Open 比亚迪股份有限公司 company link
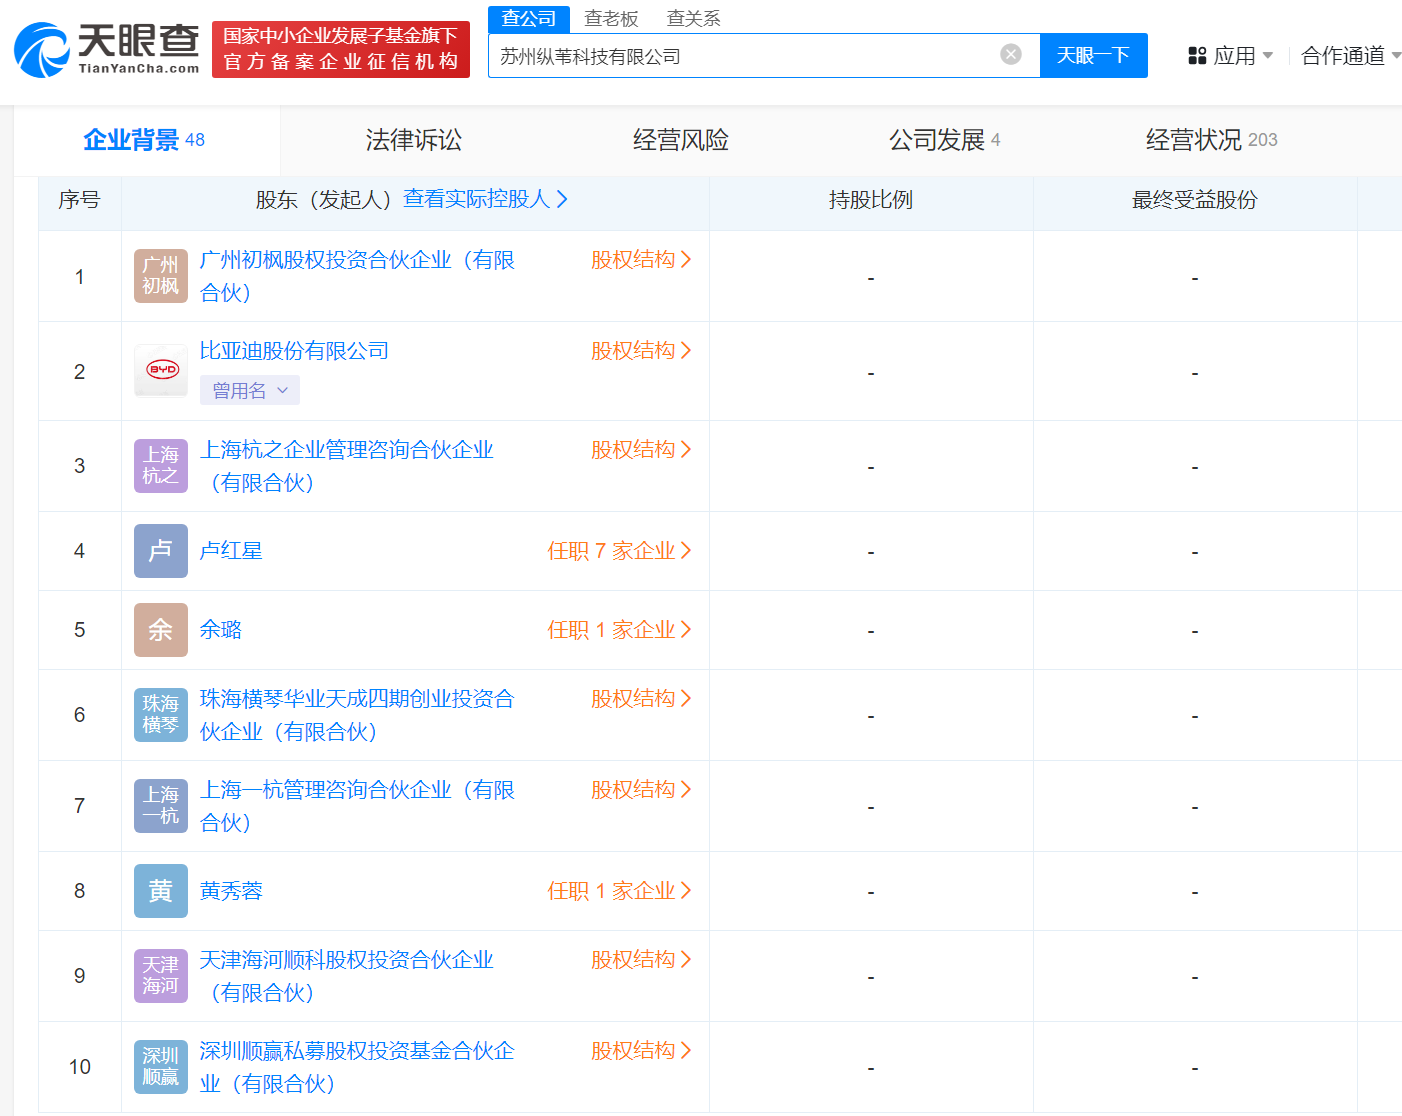1402x1116 pixels. click(x=294, y=351)
